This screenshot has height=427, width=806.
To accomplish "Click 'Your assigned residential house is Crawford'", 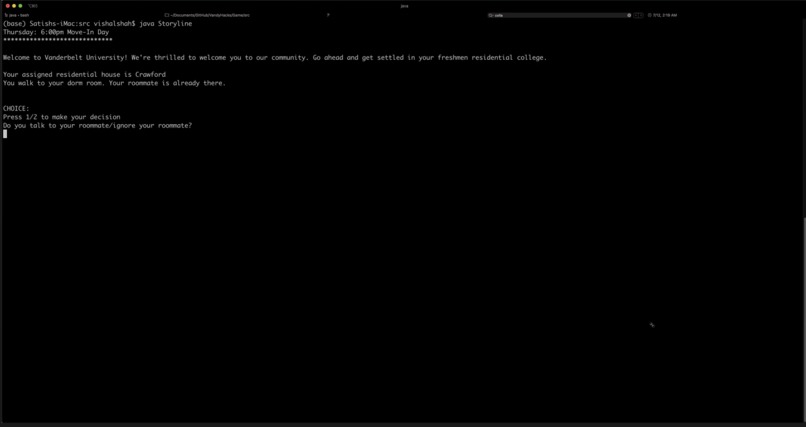I will click(x=84, y=75).
